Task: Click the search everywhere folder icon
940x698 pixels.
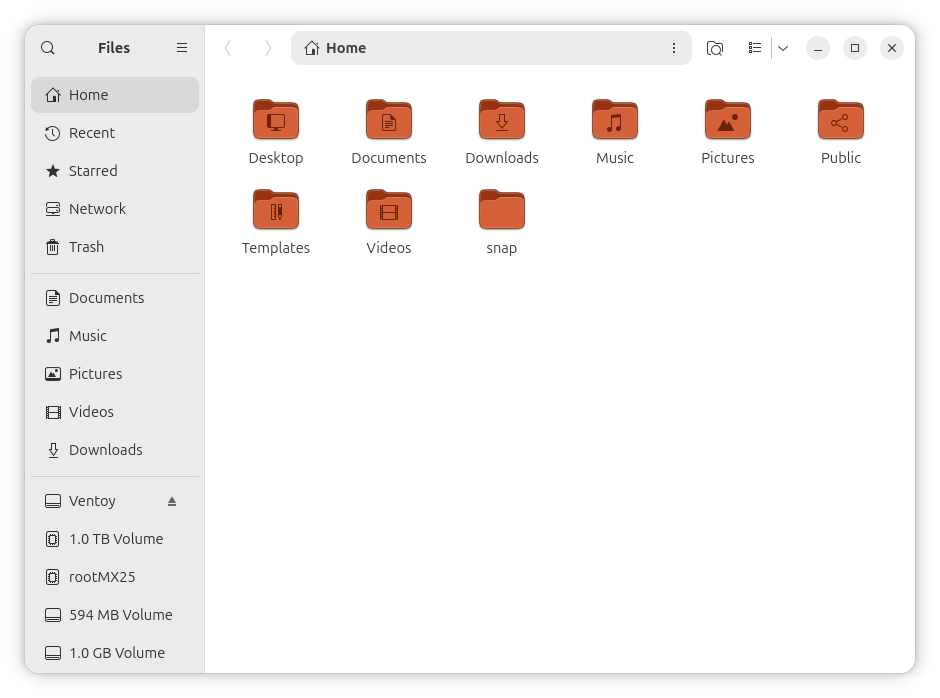Action: (714, 48)
